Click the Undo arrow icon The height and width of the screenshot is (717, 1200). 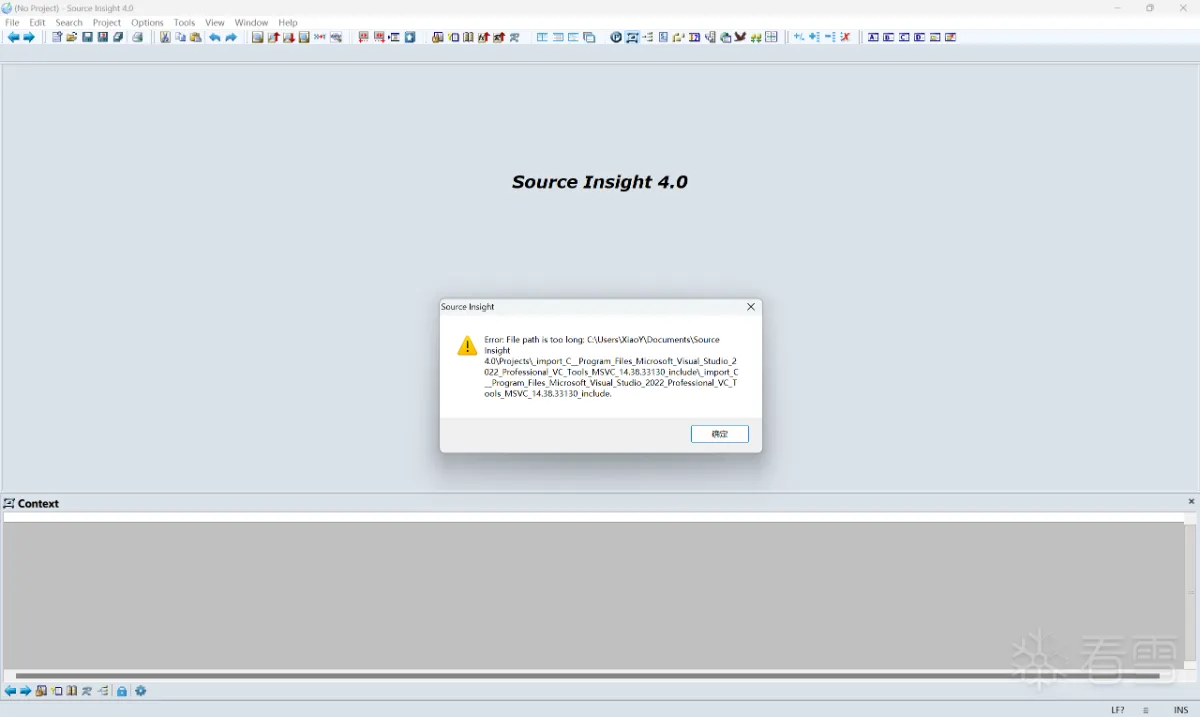tap(214, 37)
